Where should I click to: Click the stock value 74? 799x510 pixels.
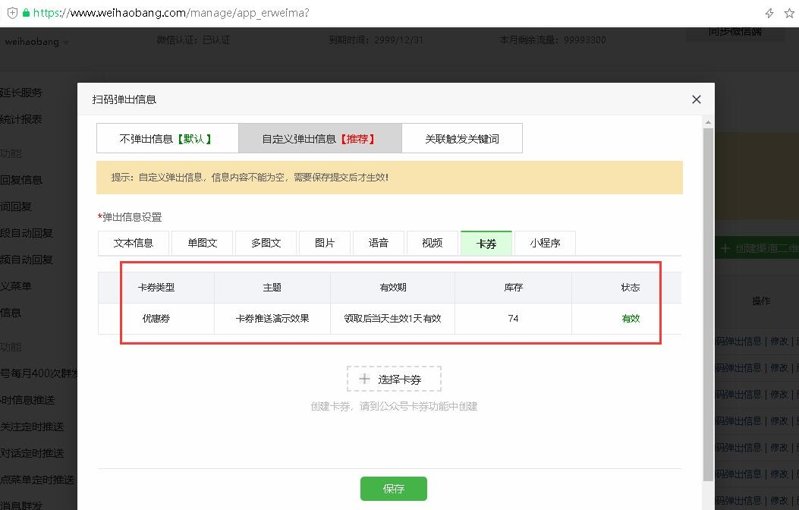pyautogui.click(x=513, y=318)
